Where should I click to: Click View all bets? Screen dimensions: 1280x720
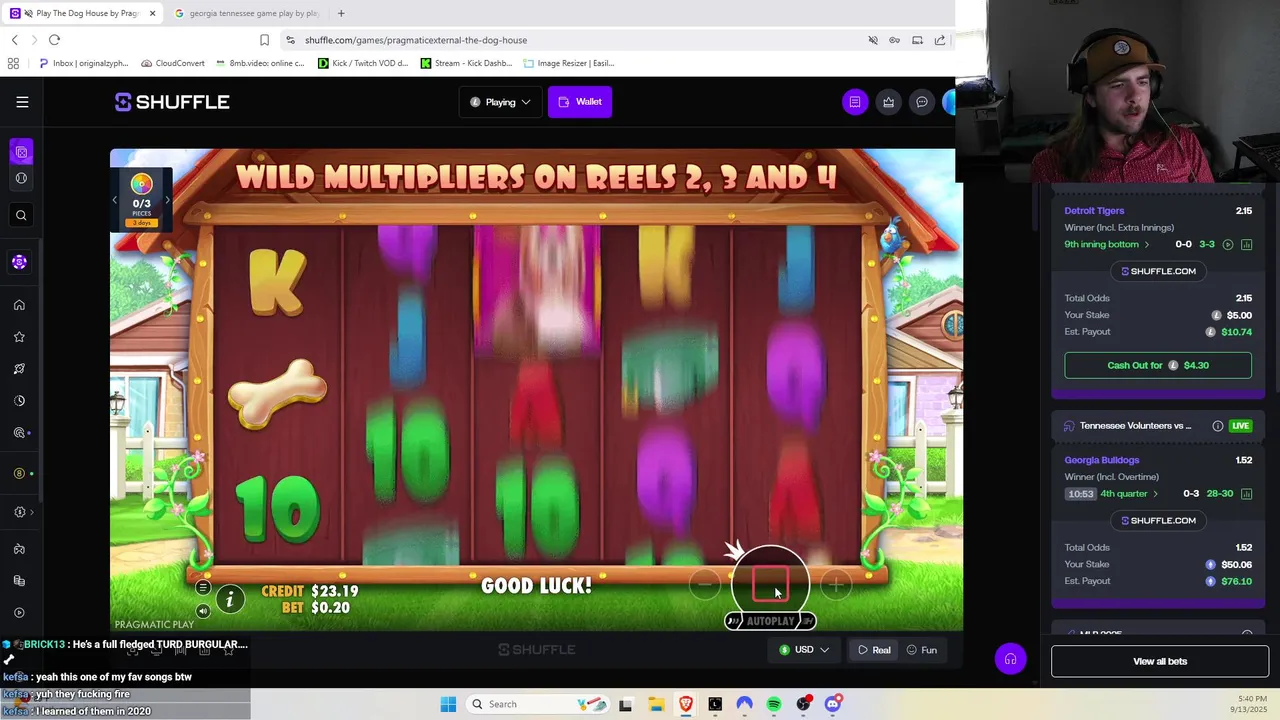point(1160,661)
